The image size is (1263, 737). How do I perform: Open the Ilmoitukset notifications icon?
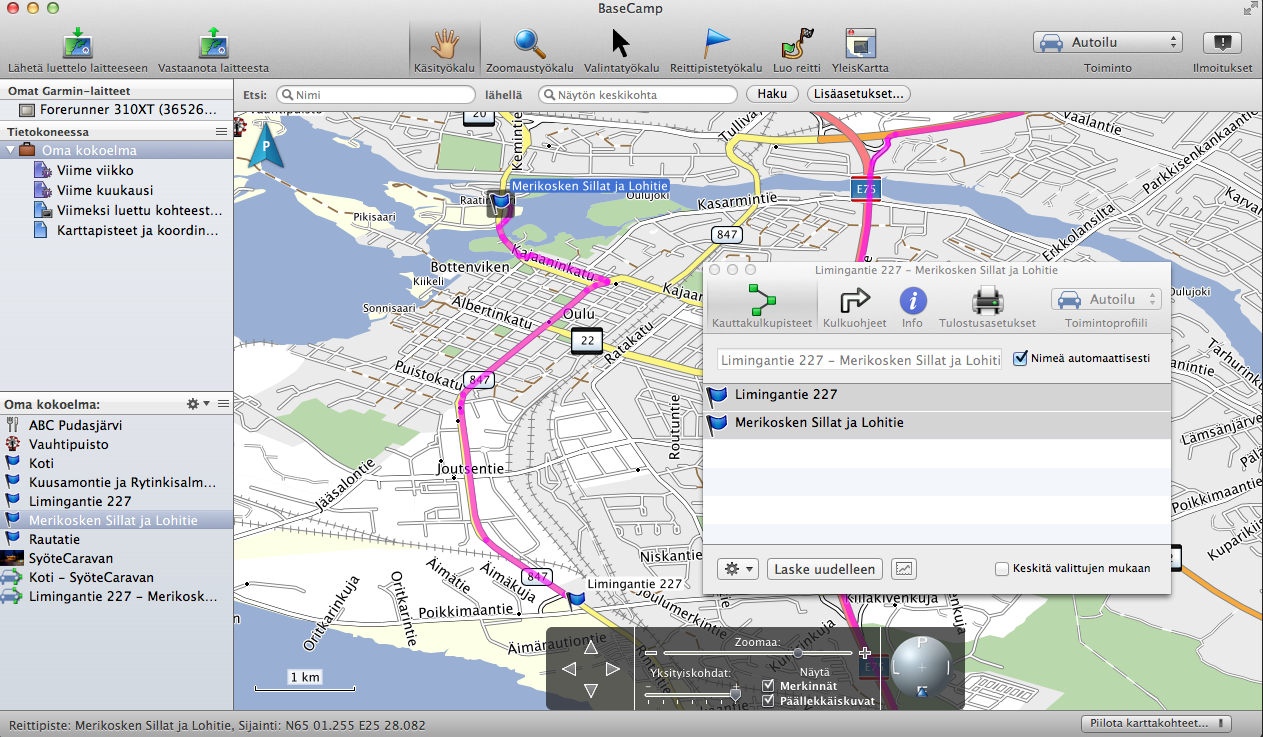[1222, 43]
